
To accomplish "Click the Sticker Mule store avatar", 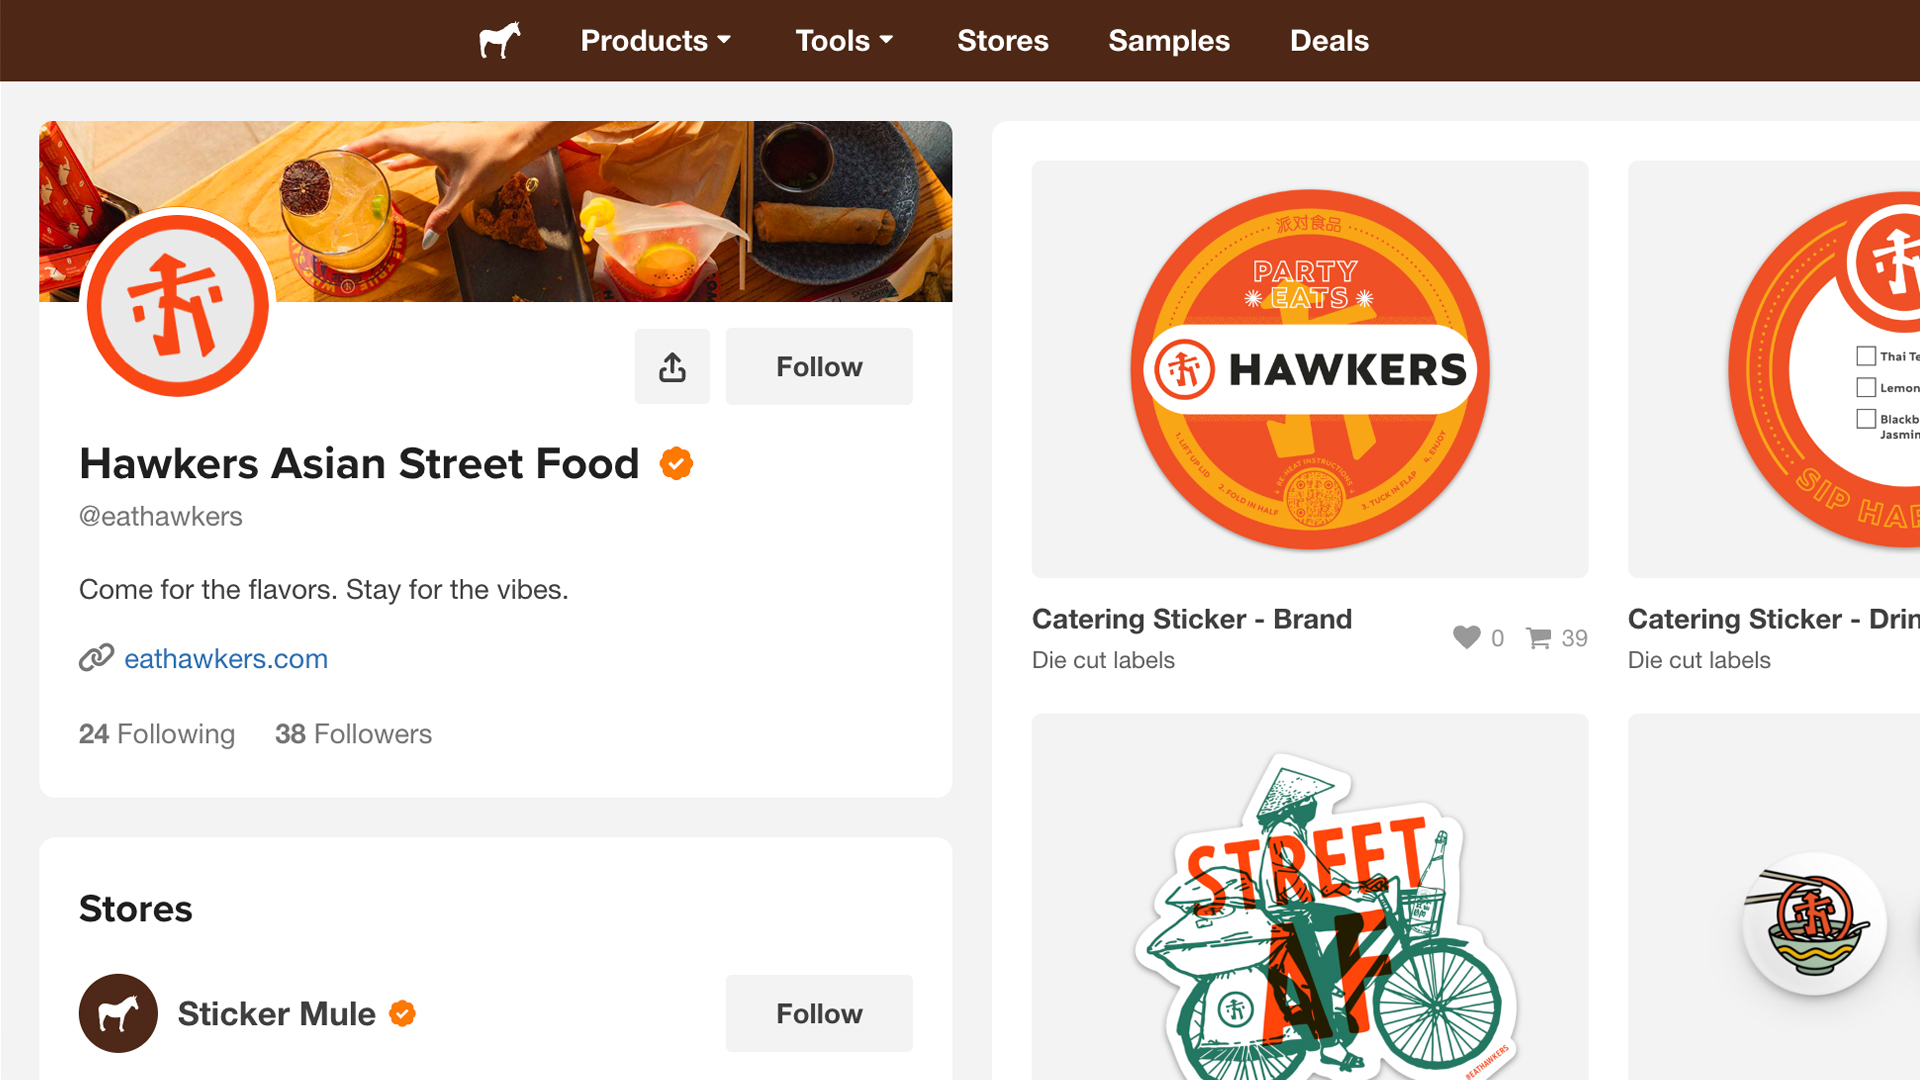I will [118, 1013].
